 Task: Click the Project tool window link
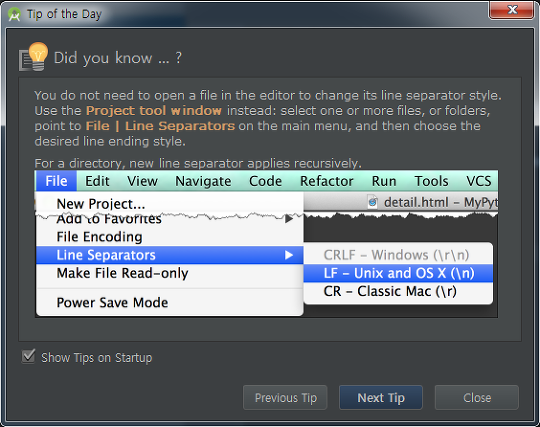pyautogui.click(x=154, y=111)
